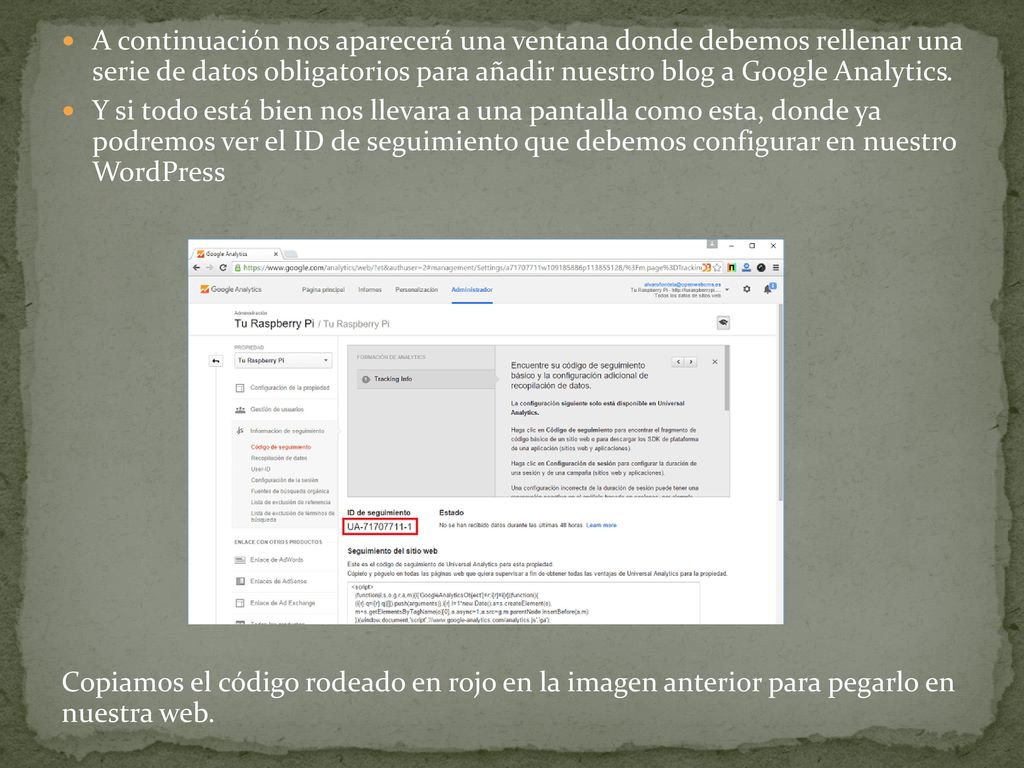Screen dimensions: 1024x768
Task: Open Lista de exclusión de referencia
Action: coord(291,502)
